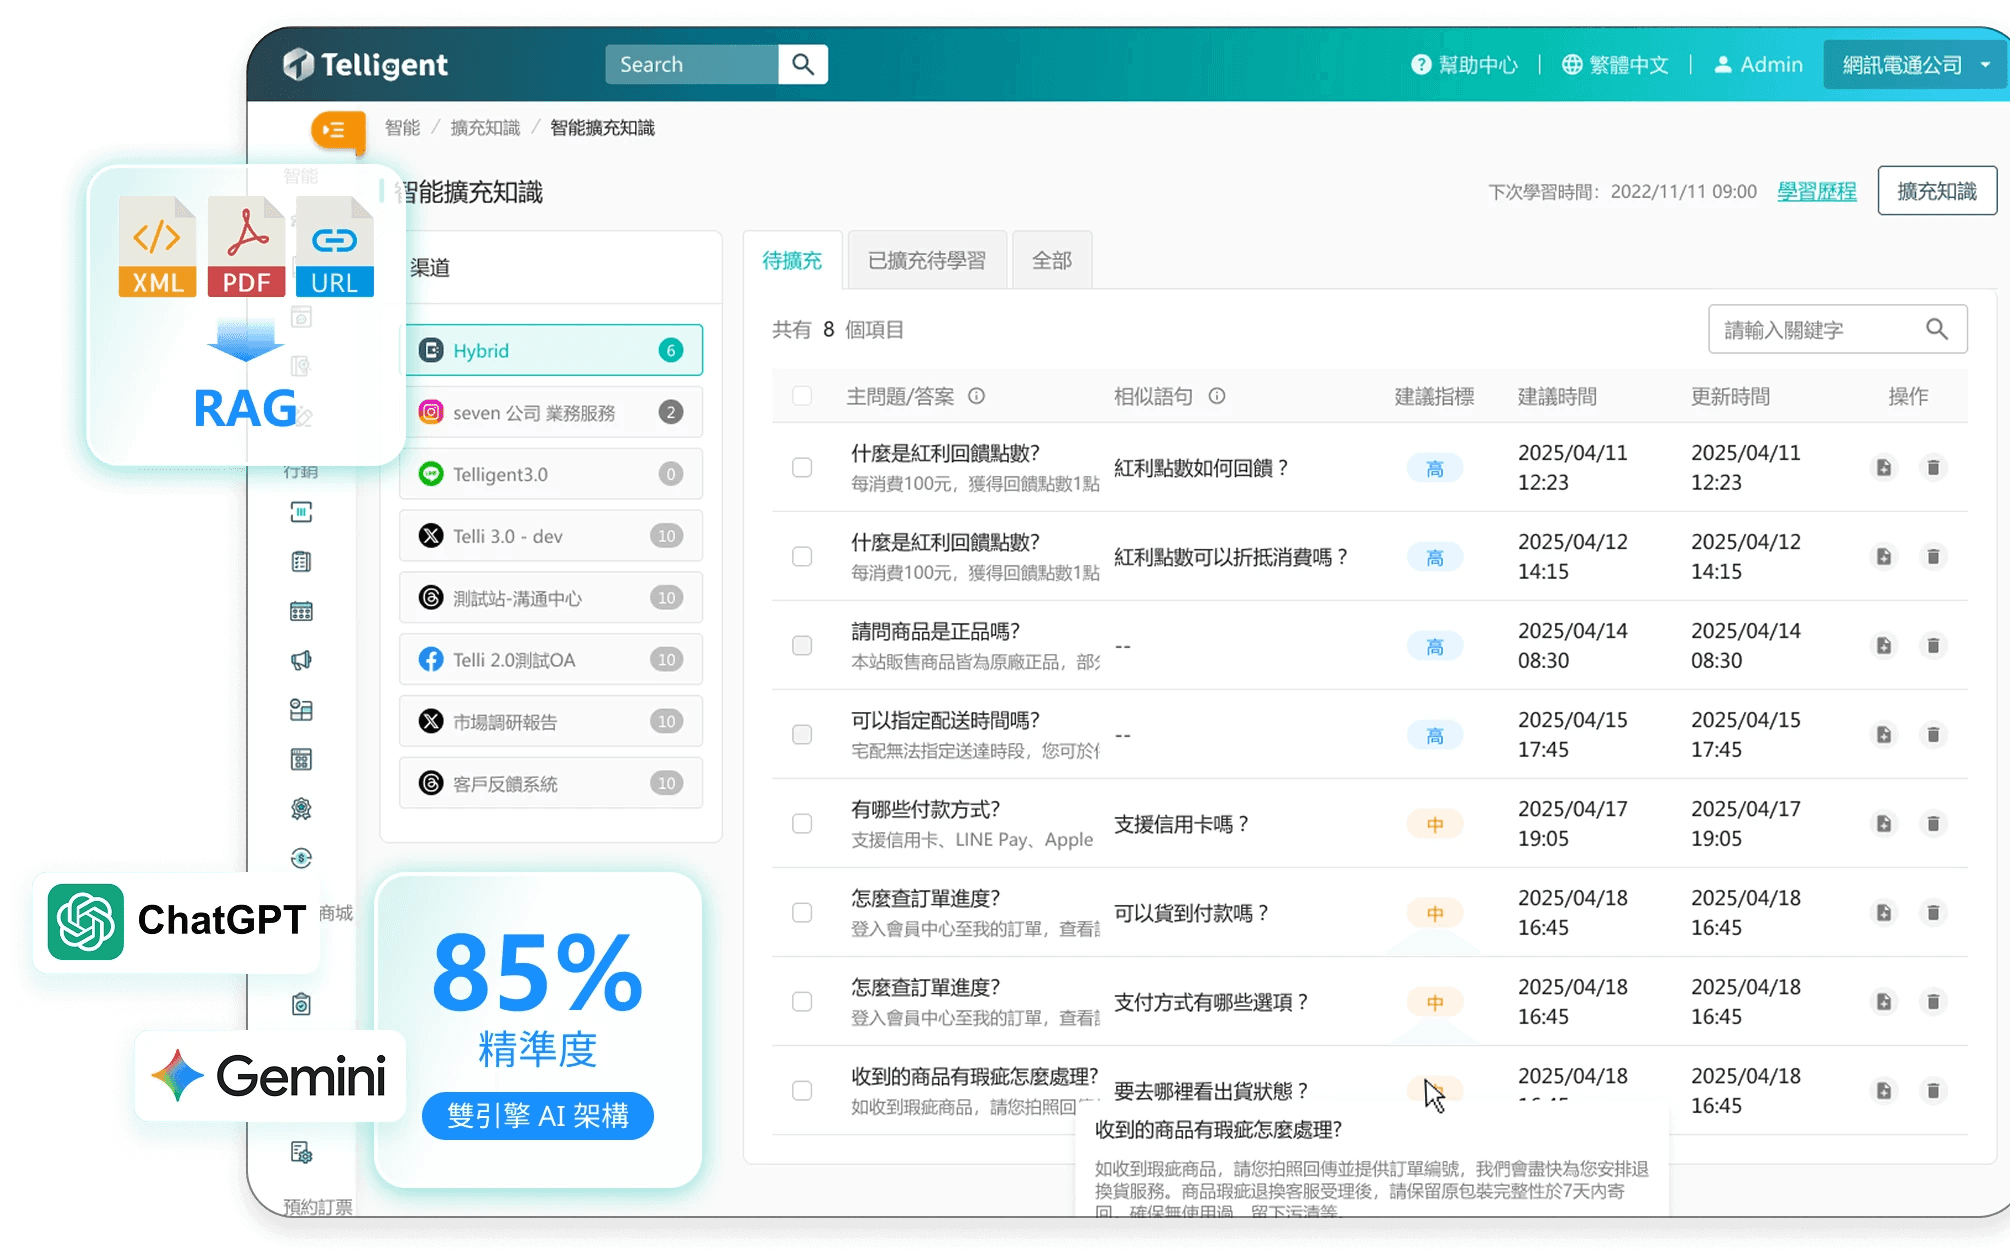Viewport: 2010px width, 1256px height.
Task: Click the calendar icon in left sidebar
Action: pyautogui.click(x=301, y=611)
